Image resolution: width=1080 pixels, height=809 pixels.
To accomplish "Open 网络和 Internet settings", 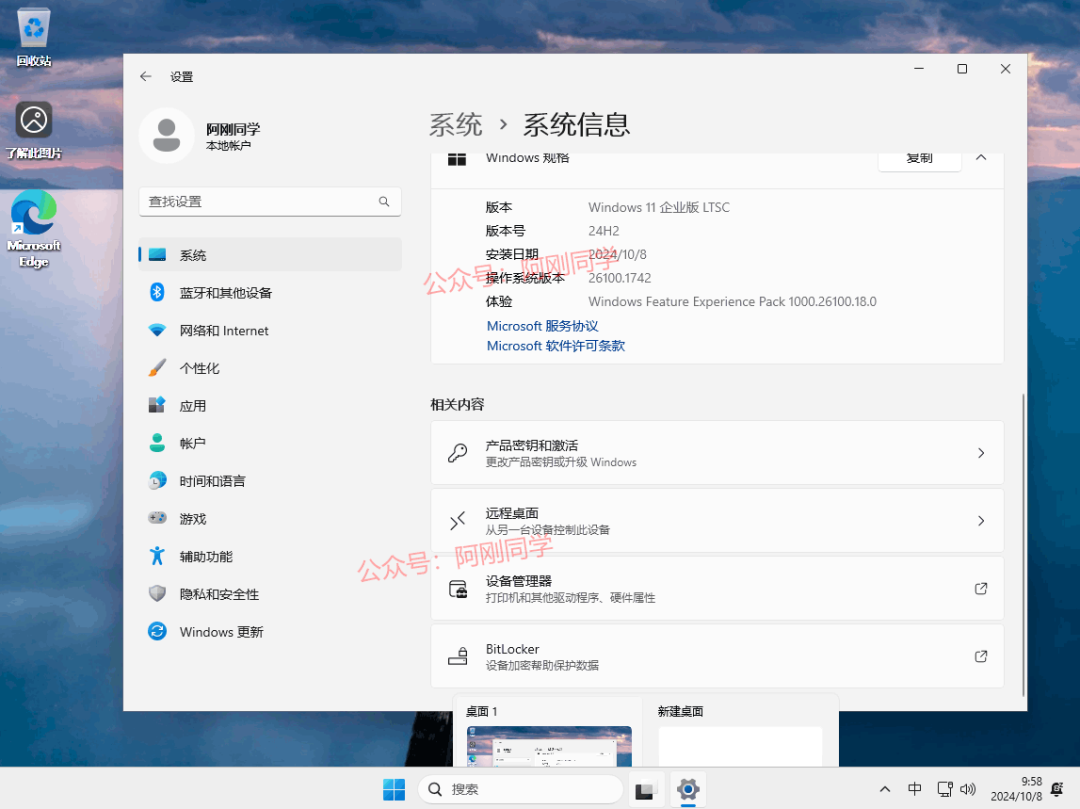I will pyautogui.click(x=270, y=330).
